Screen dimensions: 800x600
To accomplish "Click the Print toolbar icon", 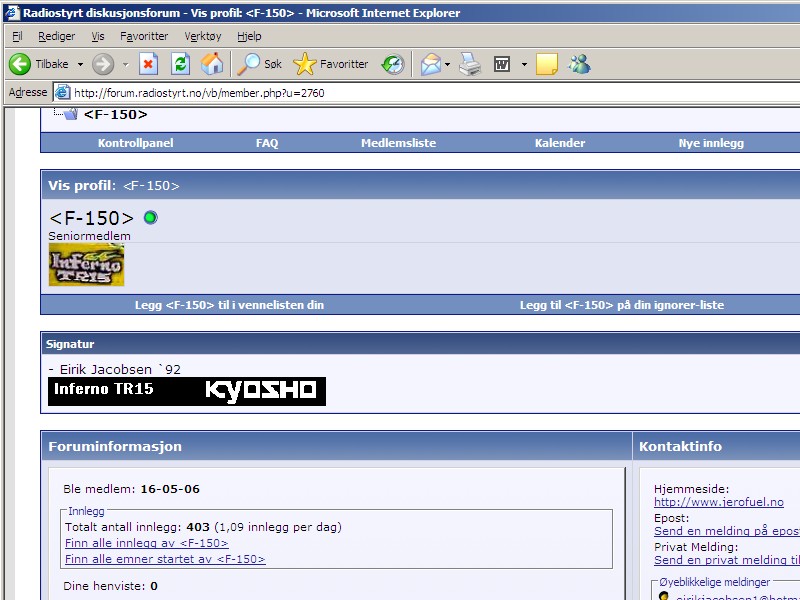I will pos(470,64).
